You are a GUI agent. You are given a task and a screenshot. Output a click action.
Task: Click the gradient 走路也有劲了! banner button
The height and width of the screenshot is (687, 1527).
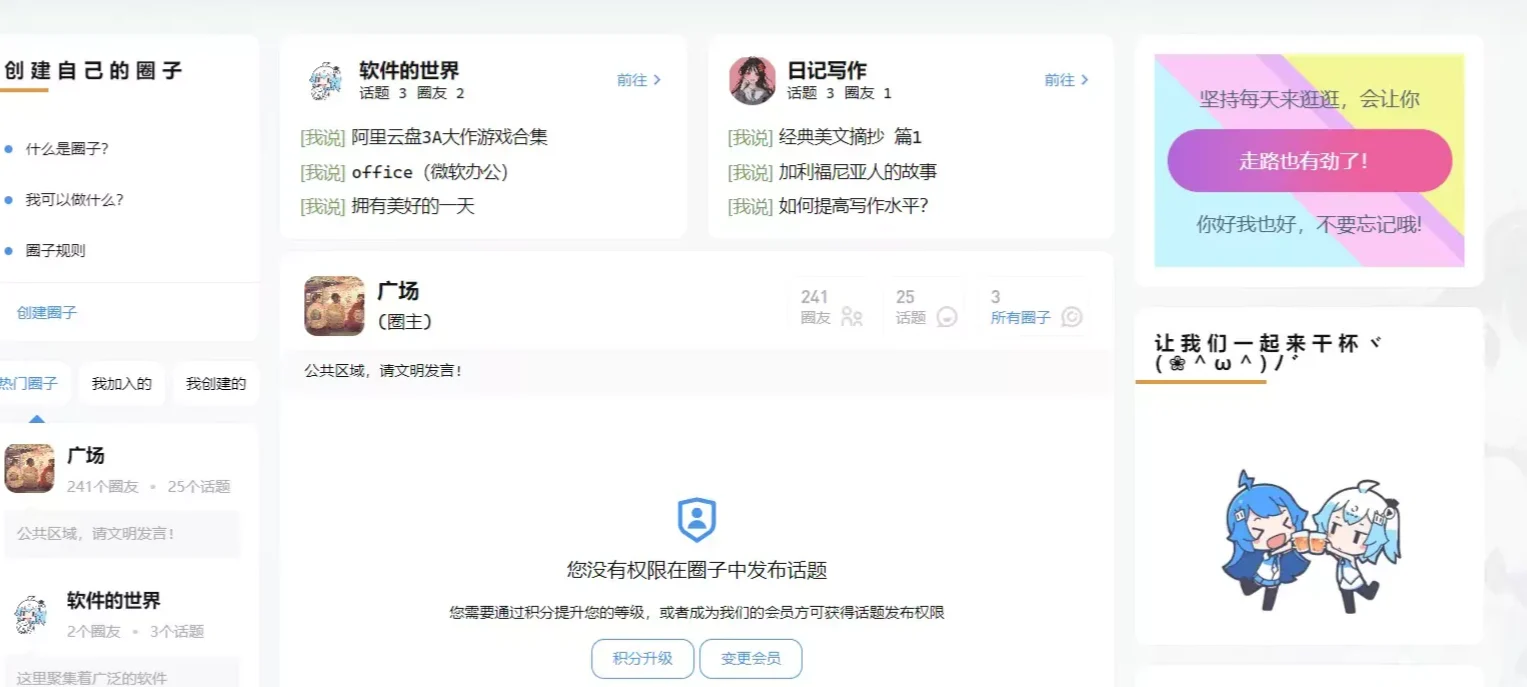pyautogui.click(x=1309, y=161)
